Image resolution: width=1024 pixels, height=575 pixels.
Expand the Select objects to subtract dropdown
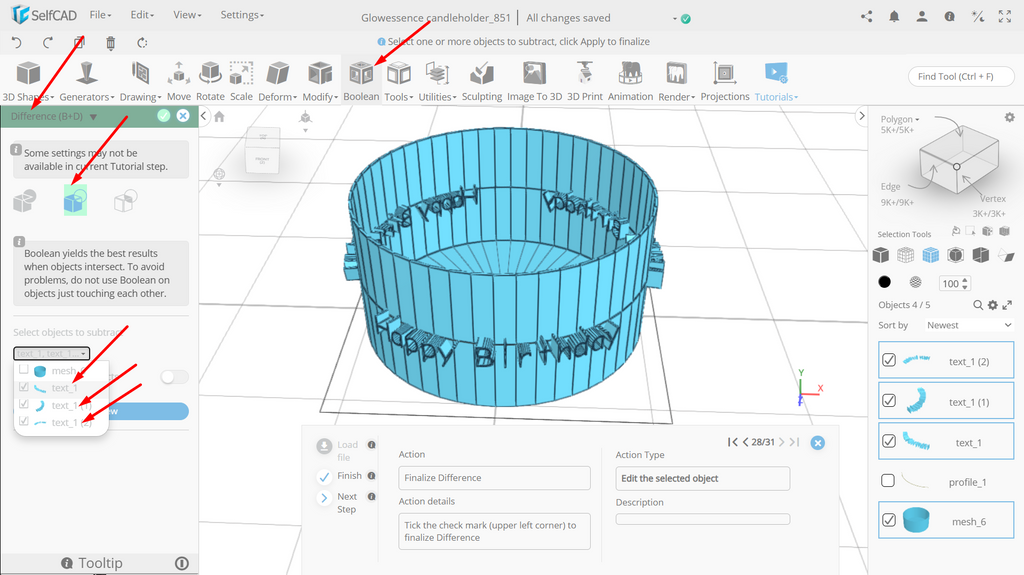point(52,353)
